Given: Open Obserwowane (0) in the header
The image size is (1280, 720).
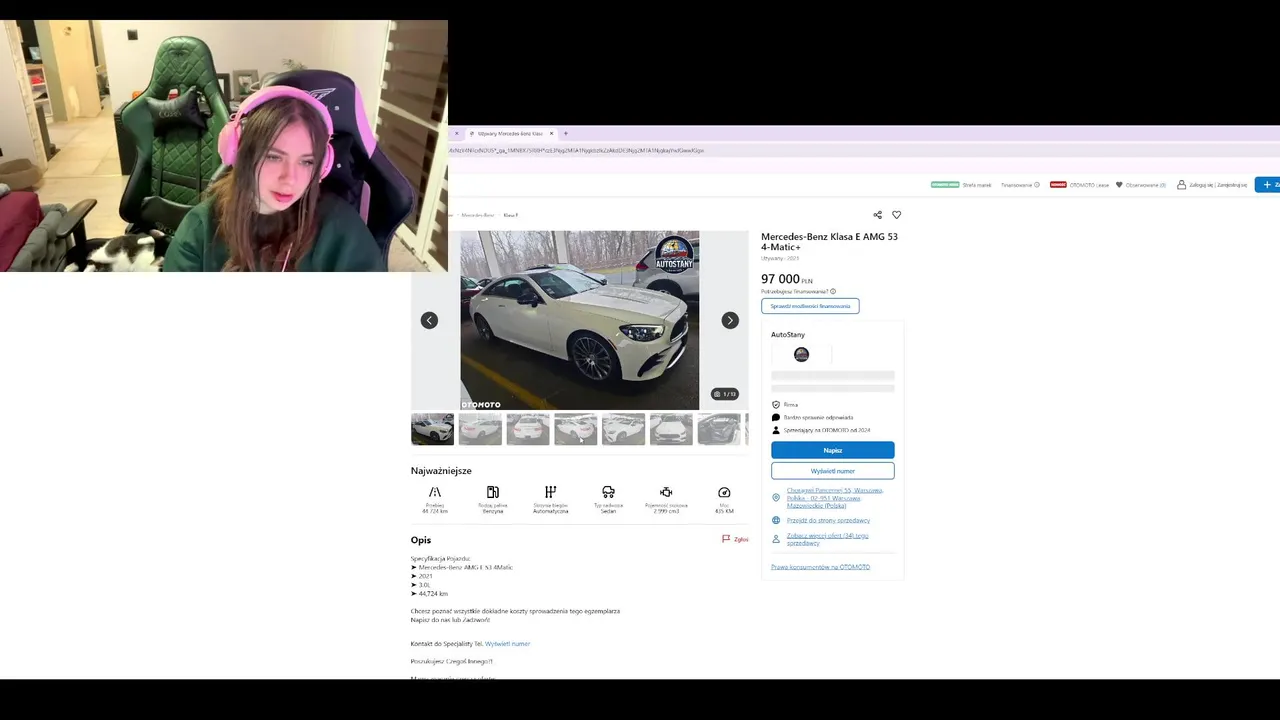Looking at the screenshot, I should (1145, 185).
